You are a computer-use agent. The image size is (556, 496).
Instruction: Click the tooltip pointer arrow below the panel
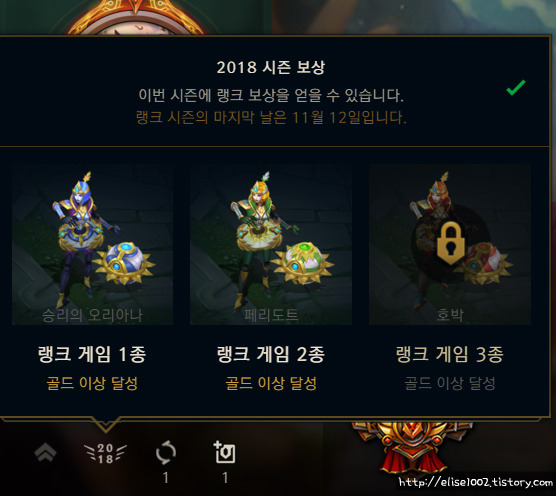click(105, 425)
